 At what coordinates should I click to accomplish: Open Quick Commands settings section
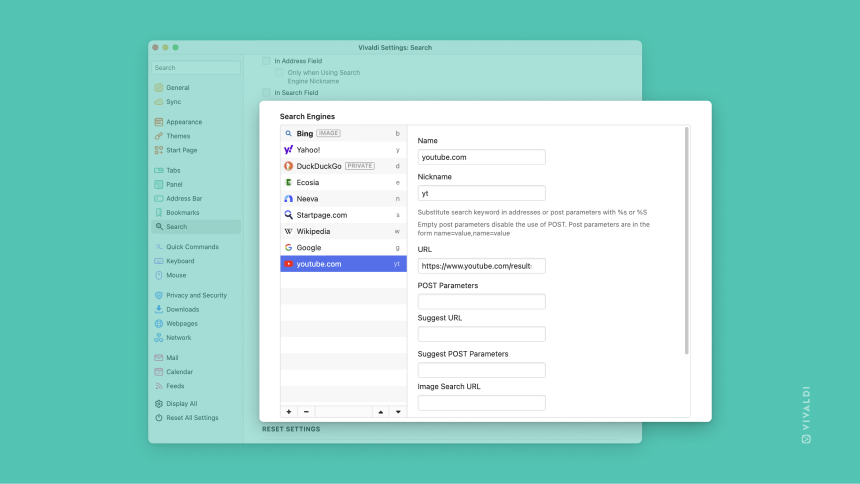pos(196,247)
